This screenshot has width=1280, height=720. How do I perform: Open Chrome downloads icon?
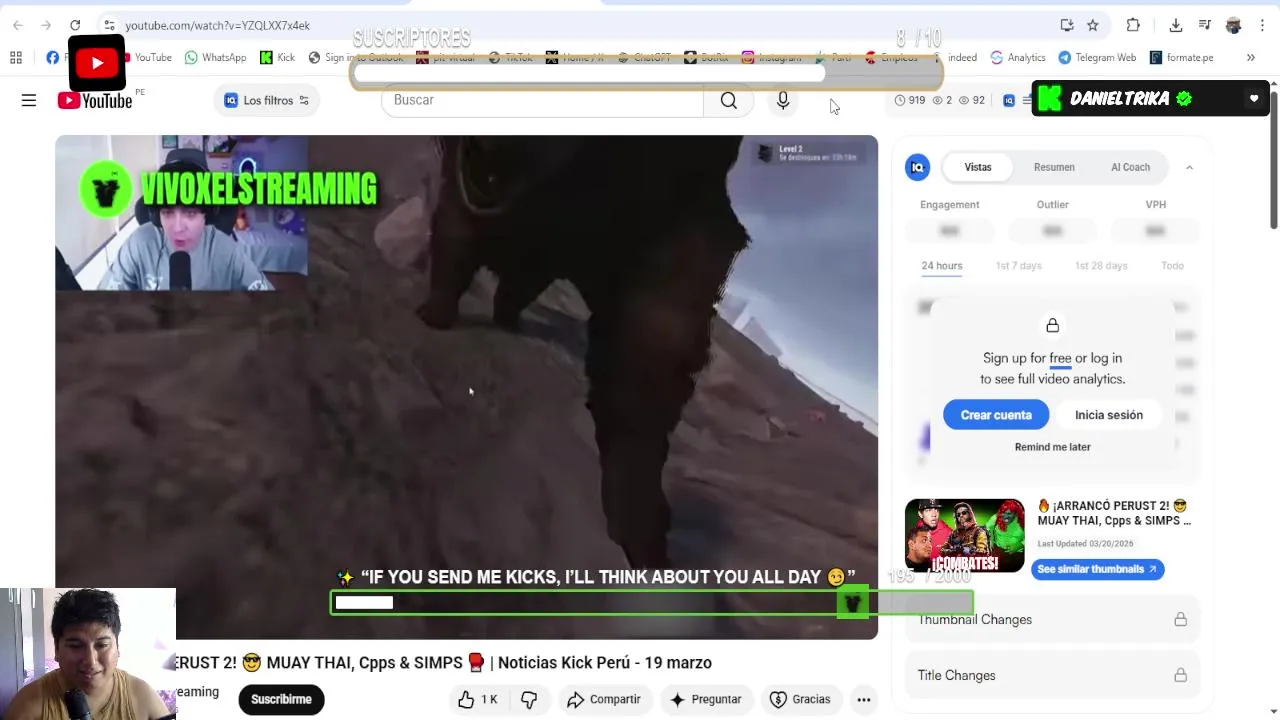pyautogui.click(x=1176, y=25)
